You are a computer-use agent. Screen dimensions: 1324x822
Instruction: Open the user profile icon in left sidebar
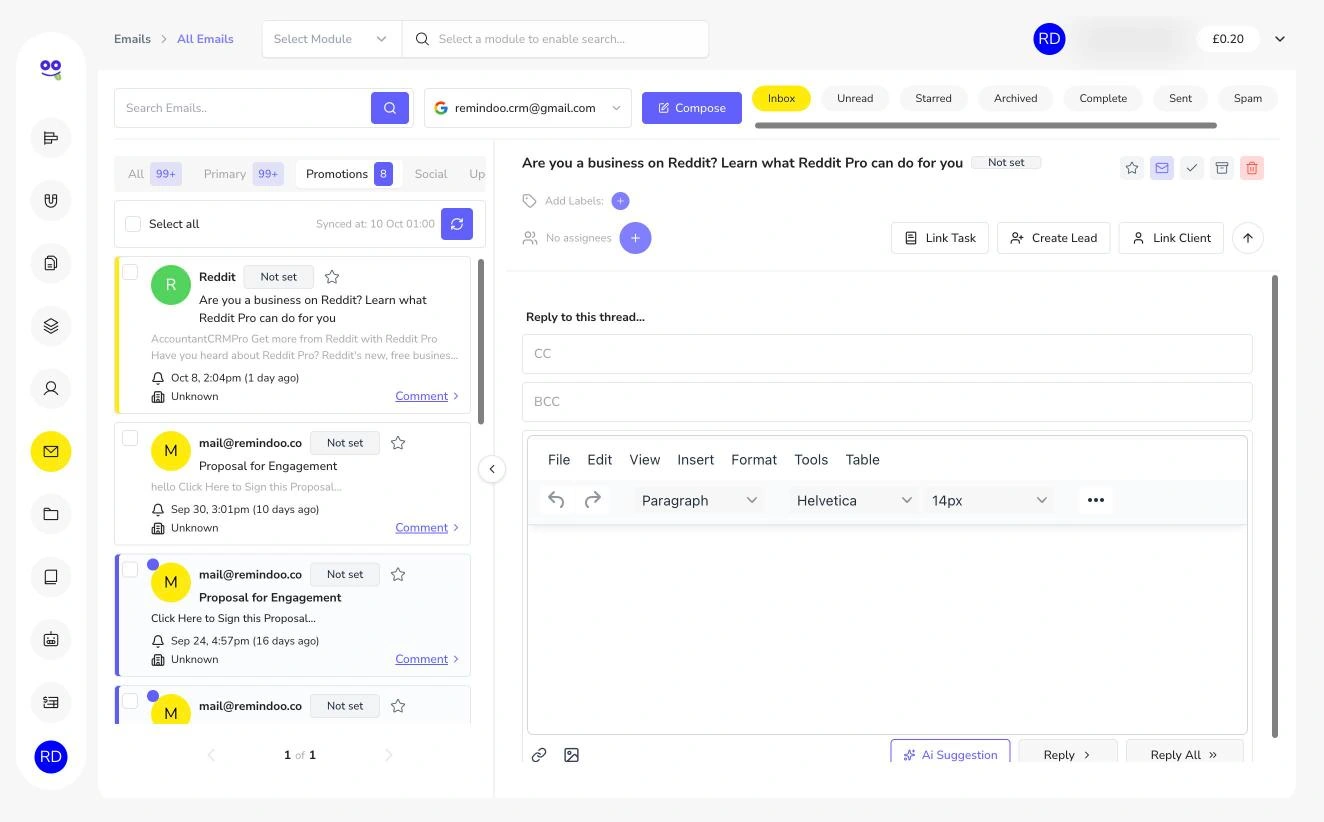[51, 388]
